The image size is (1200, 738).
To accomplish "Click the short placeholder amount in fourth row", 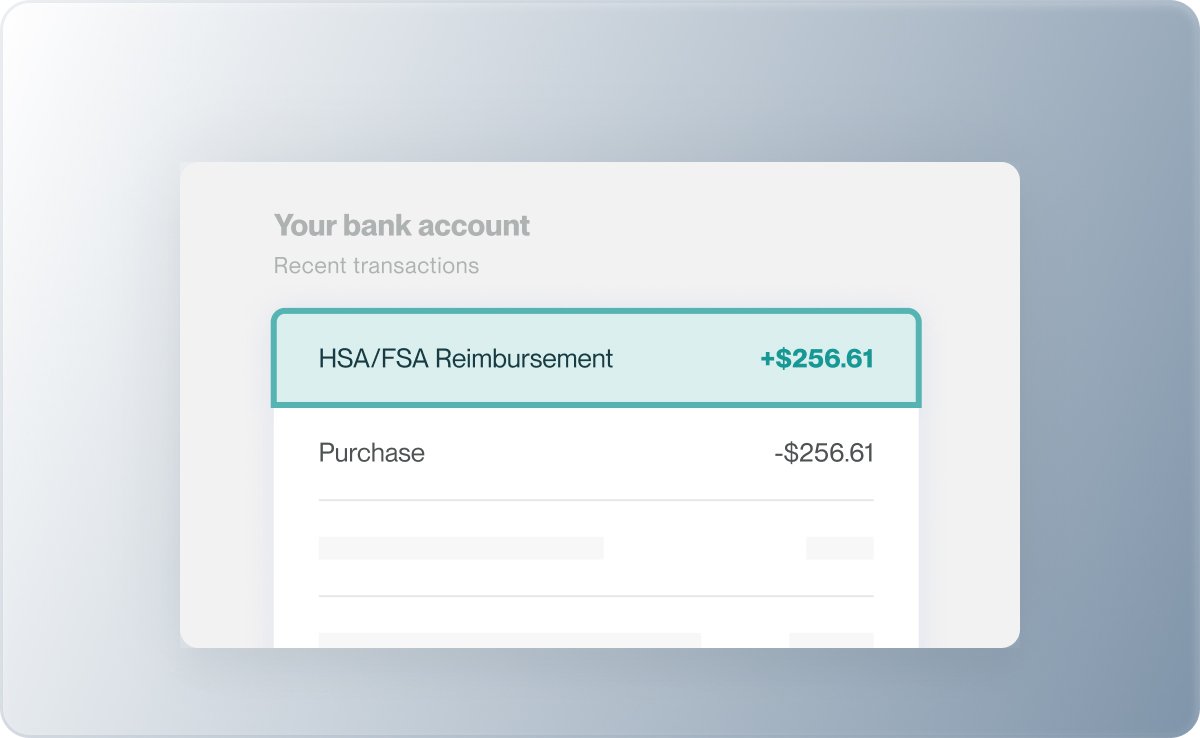I will click(x=831, y=639).
